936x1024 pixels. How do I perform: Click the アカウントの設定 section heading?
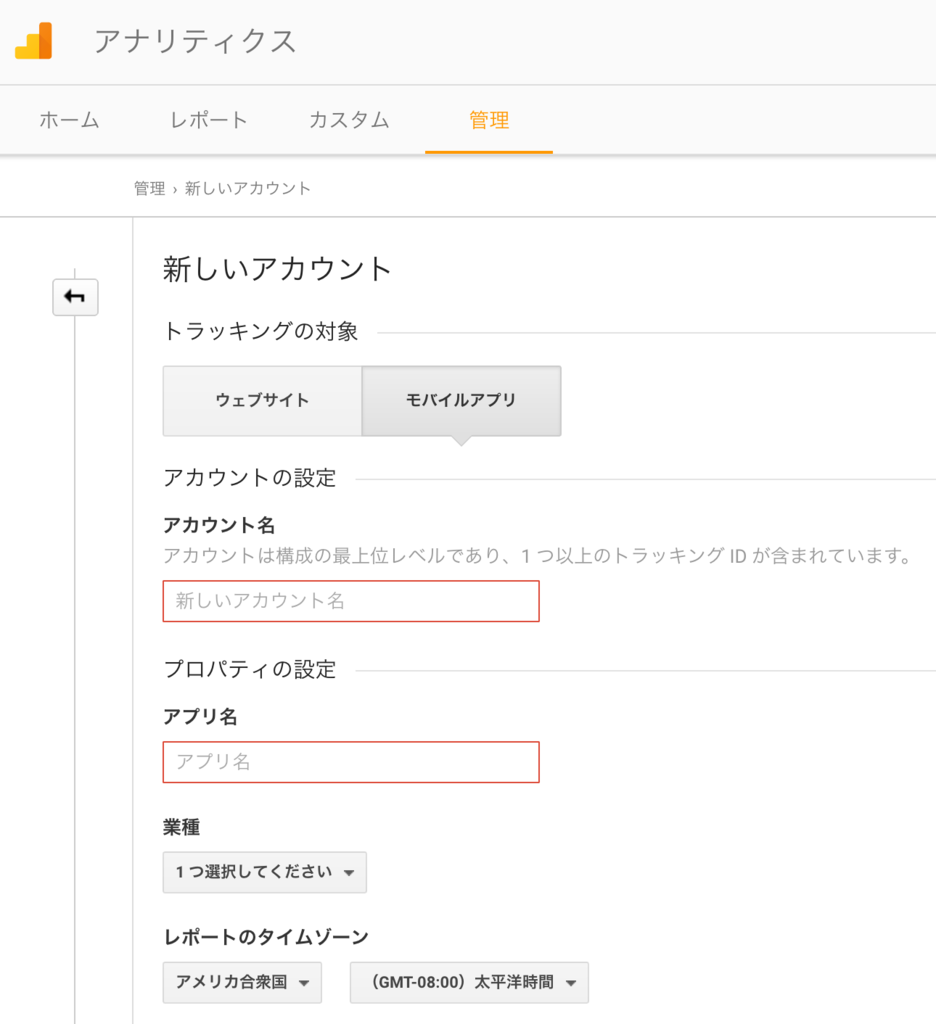[x=250, y=478]
